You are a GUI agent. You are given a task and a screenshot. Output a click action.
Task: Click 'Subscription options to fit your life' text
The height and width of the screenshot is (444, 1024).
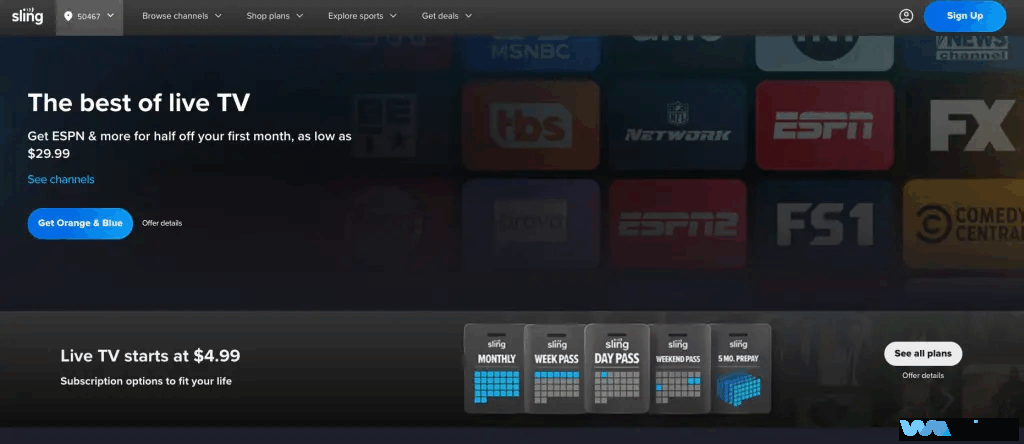click(146, 381)
